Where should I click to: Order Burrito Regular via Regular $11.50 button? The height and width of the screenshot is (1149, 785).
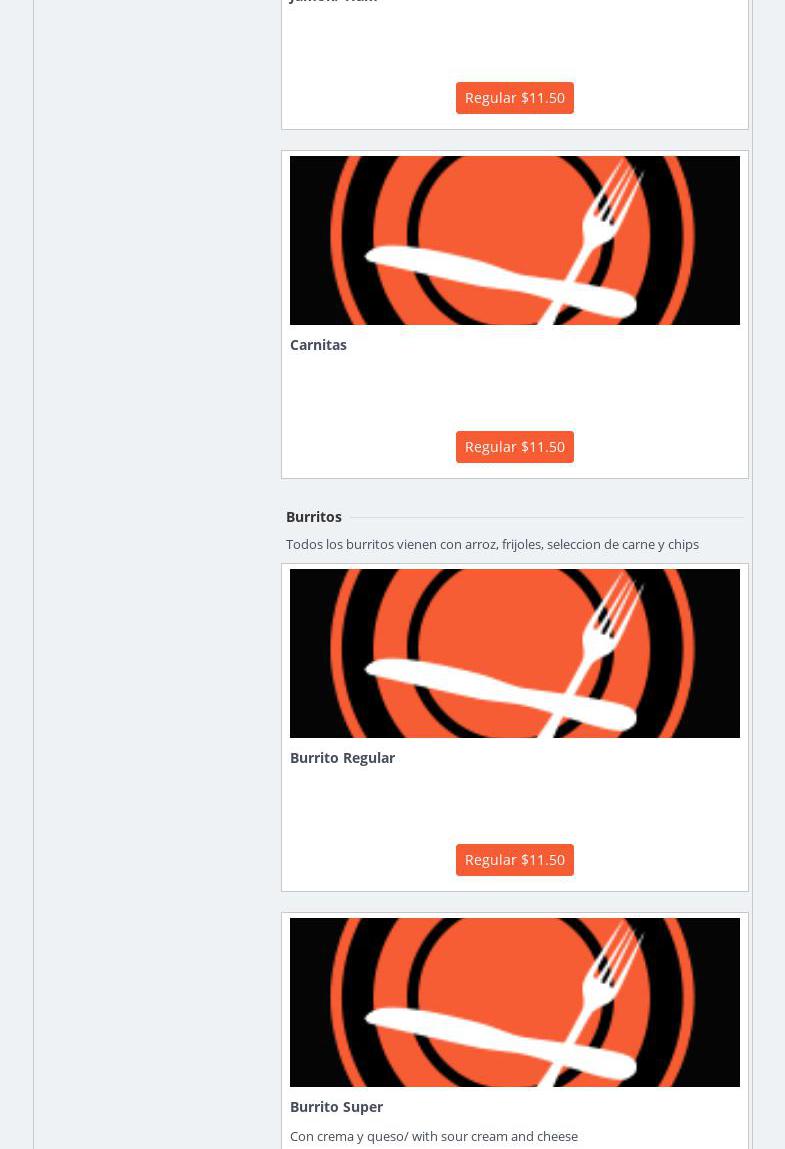(x=514, y=860)
